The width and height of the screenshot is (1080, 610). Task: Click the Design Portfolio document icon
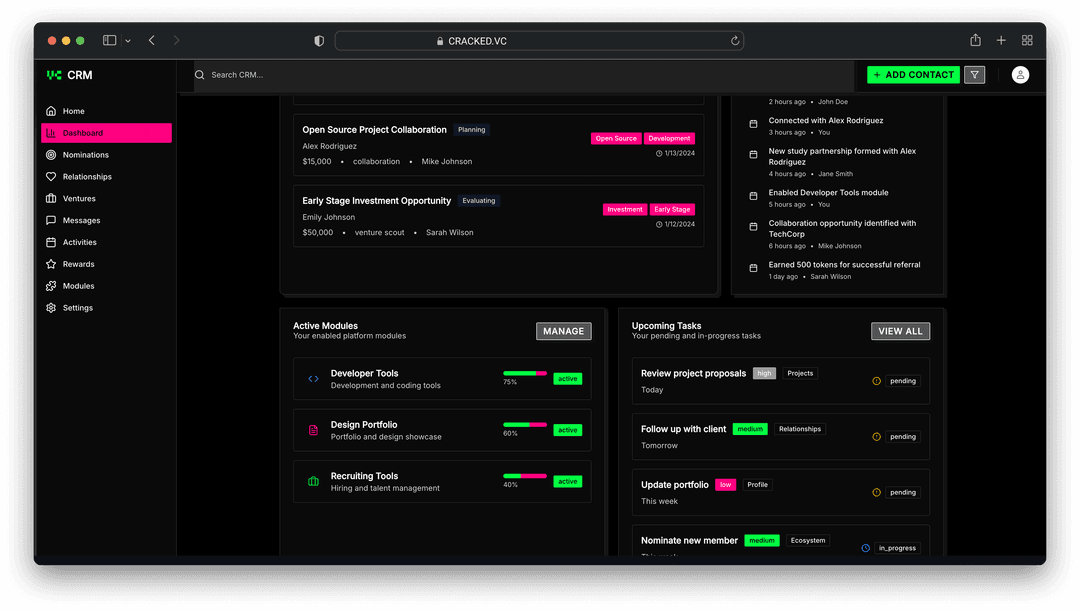click(x=313, y=430)
